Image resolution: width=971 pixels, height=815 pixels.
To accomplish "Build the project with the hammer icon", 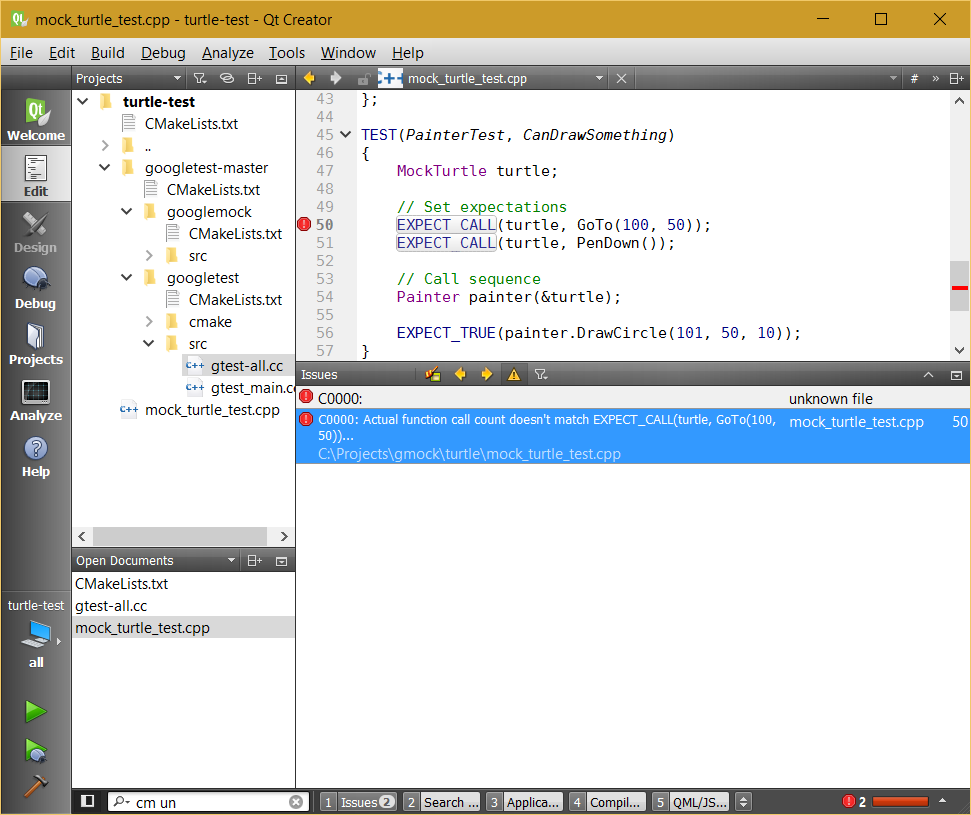I will pos(36,786).
